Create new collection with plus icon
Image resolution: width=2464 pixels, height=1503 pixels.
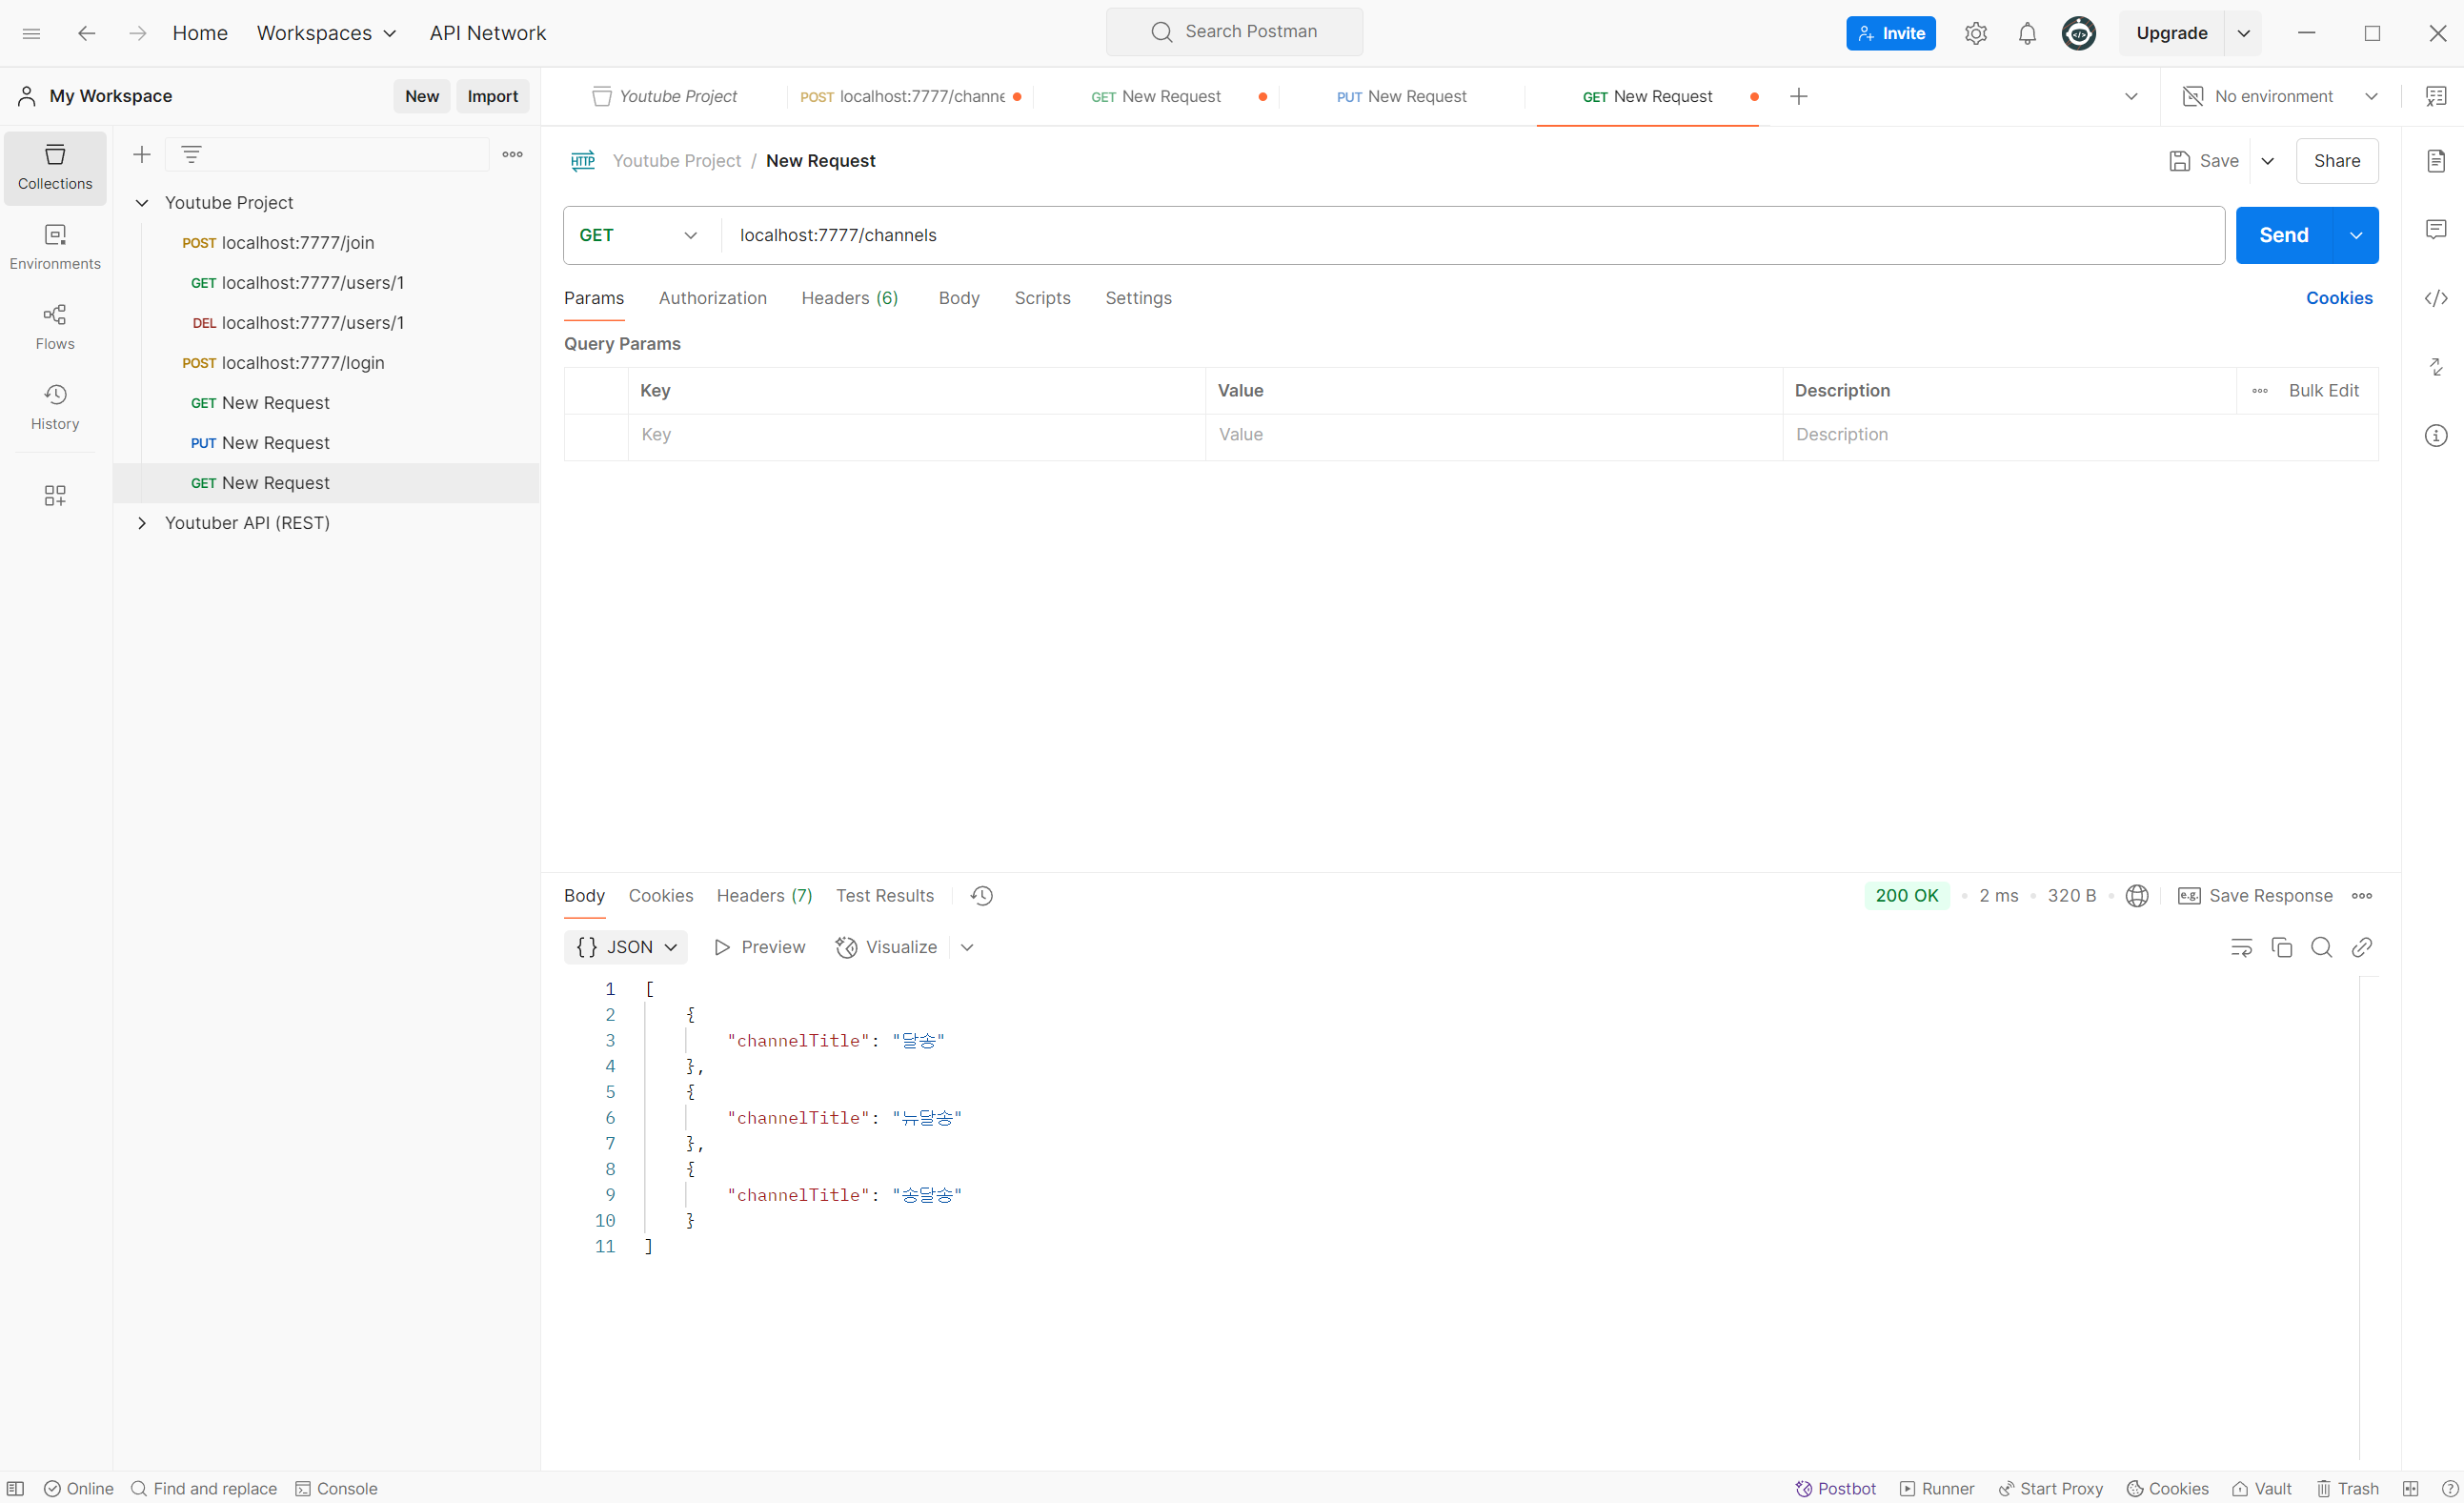coord(142,154)
